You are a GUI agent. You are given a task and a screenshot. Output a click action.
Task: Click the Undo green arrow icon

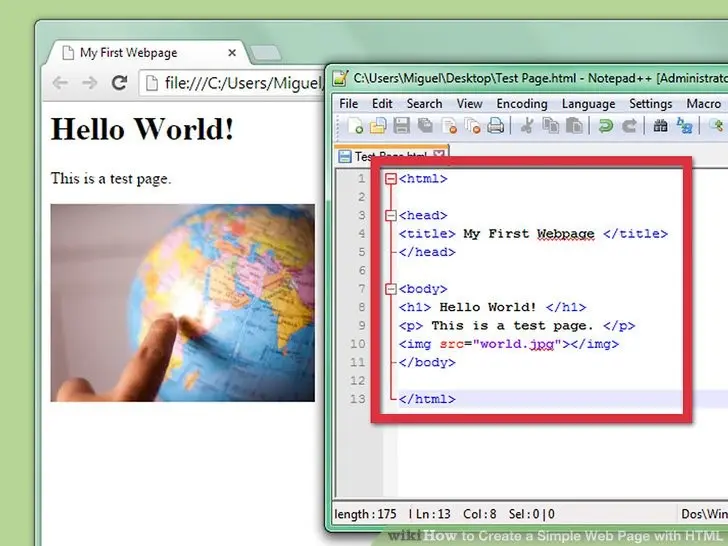coord(605,125)
